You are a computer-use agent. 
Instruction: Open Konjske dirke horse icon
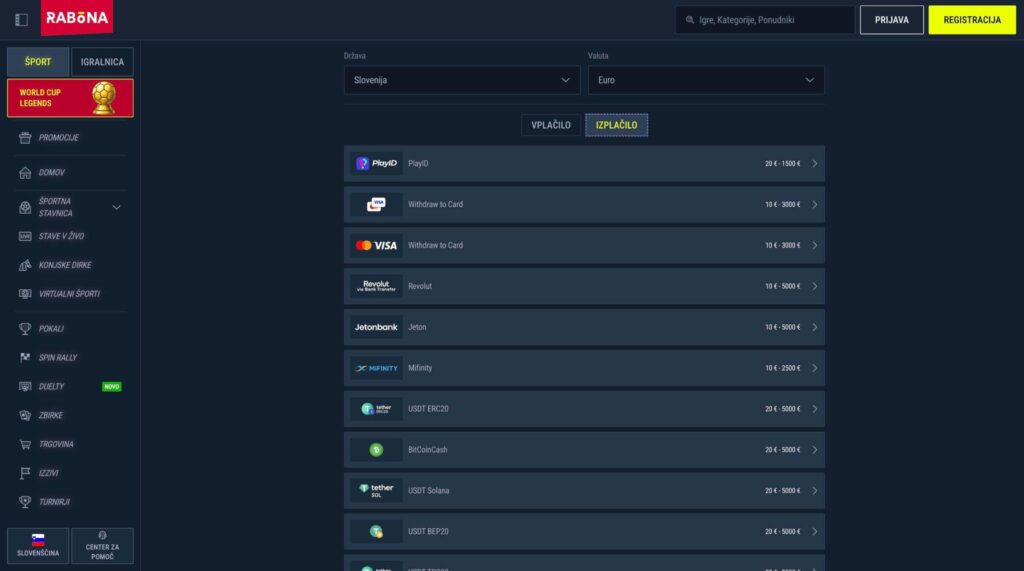25,265
